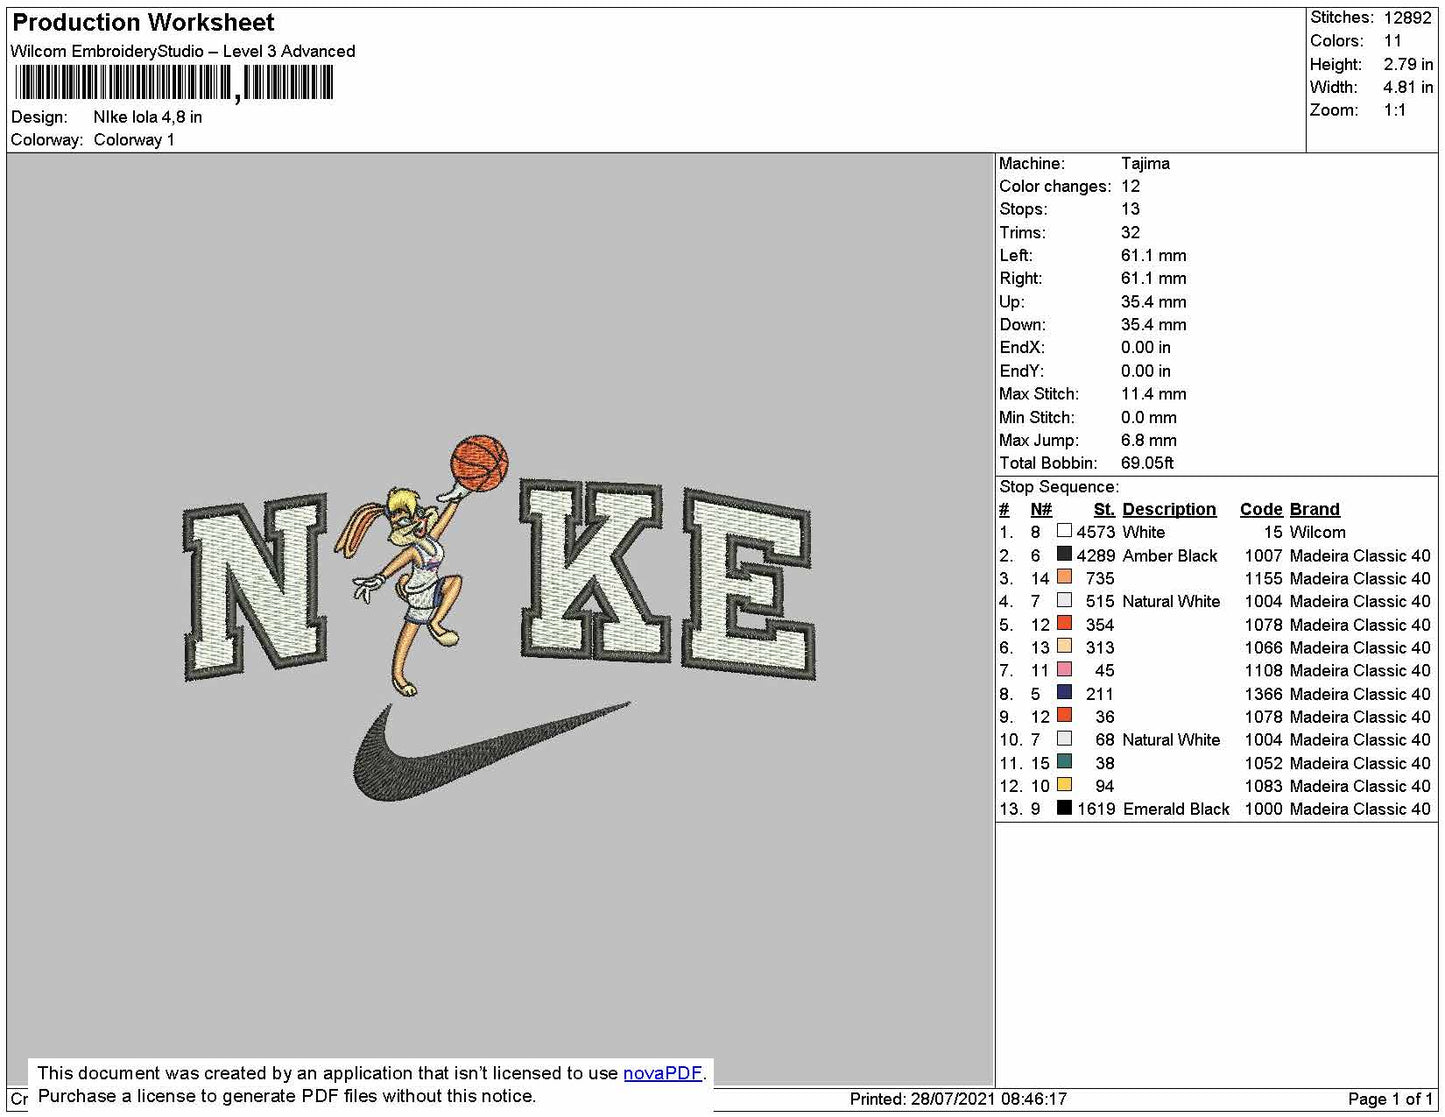1445x1117 pixels.
Task: Click the barcode under the software name
Action: [x=174, y=83]
